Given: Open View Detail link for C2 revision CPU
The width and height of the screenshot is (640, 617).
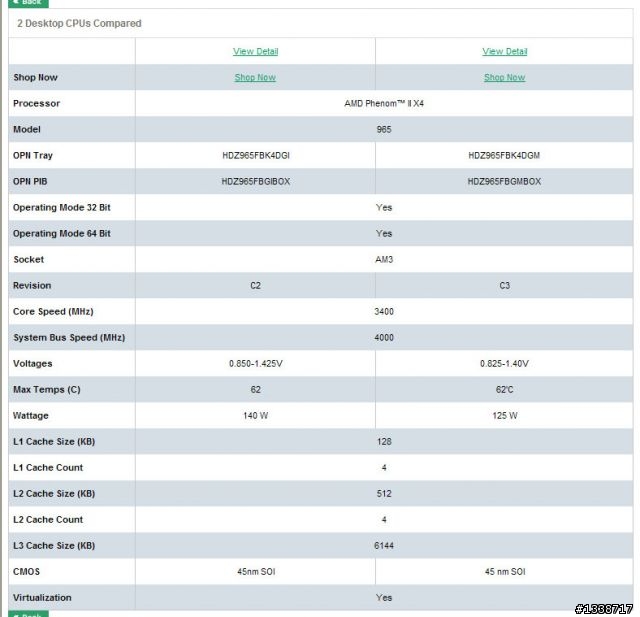Looking at the screenshot, I should [256, 51].
